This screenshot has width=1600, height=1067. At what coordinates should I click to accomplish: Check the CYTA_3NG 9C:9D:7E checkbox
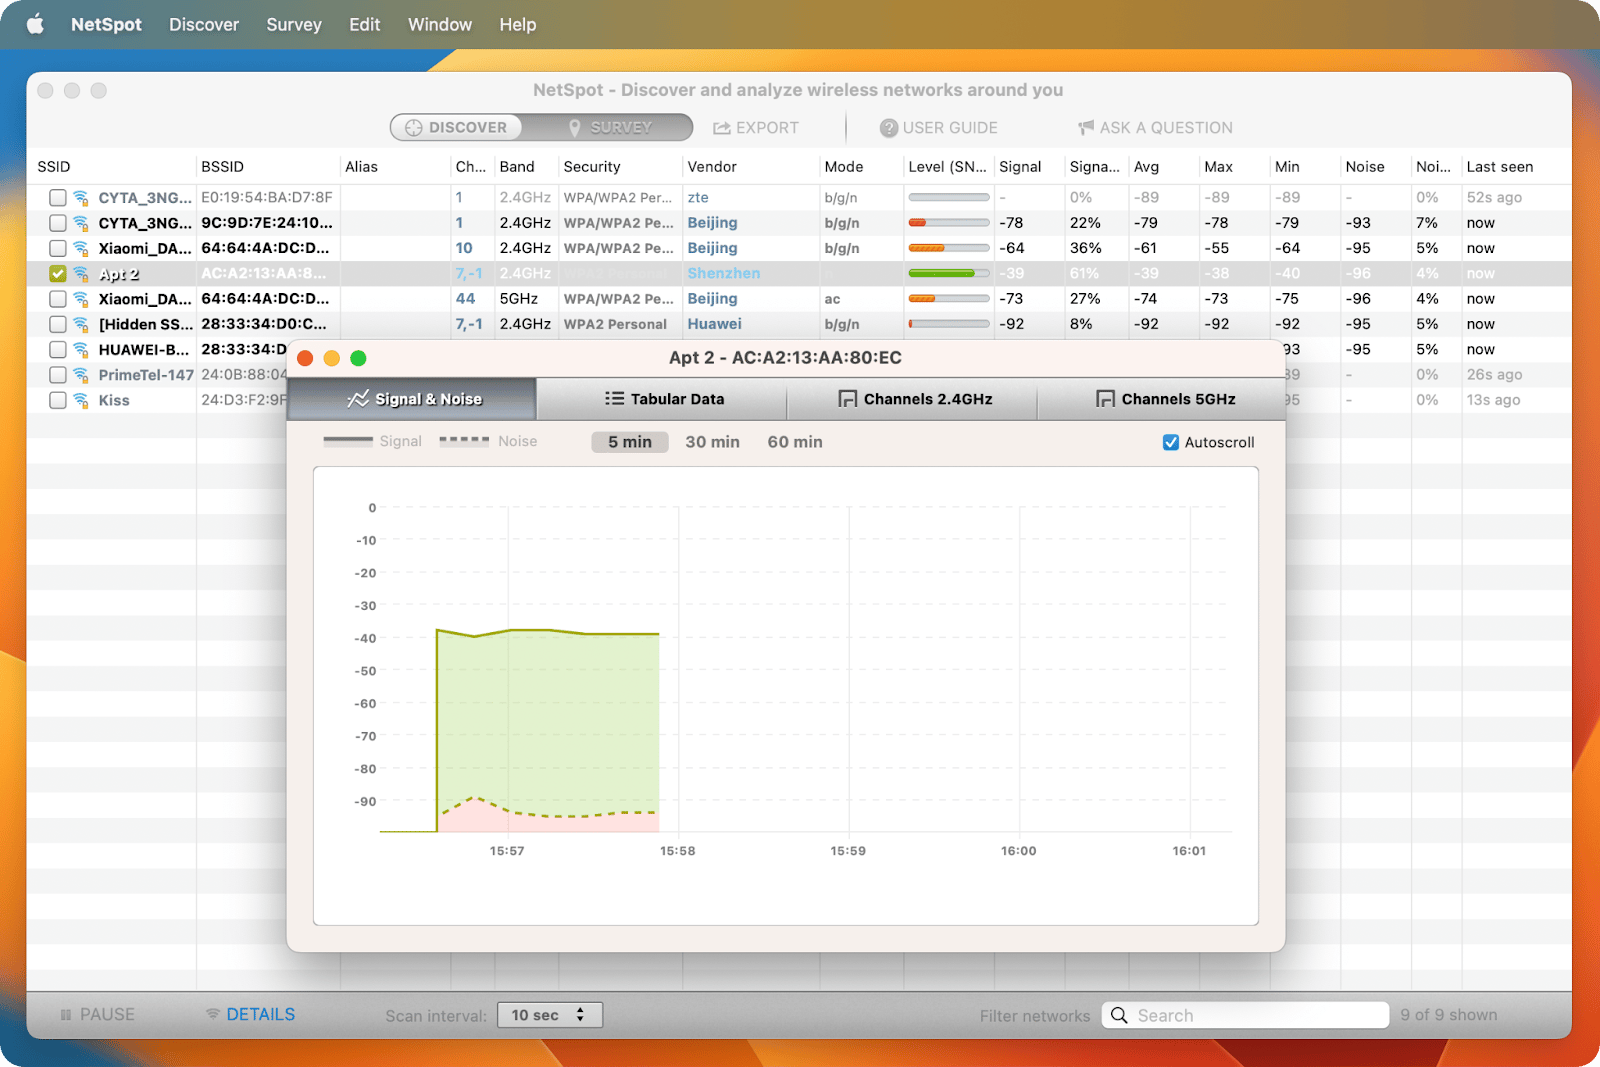[58, 223]
